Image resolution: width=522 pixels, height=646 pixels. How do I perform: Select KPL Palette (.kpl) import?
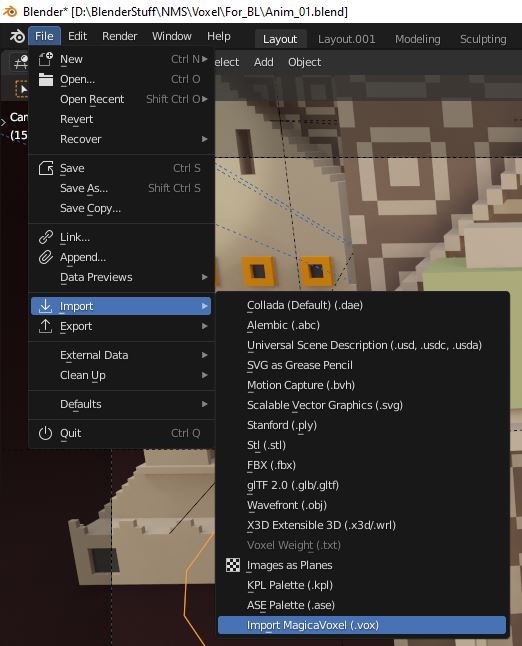[x=362, y=585]
